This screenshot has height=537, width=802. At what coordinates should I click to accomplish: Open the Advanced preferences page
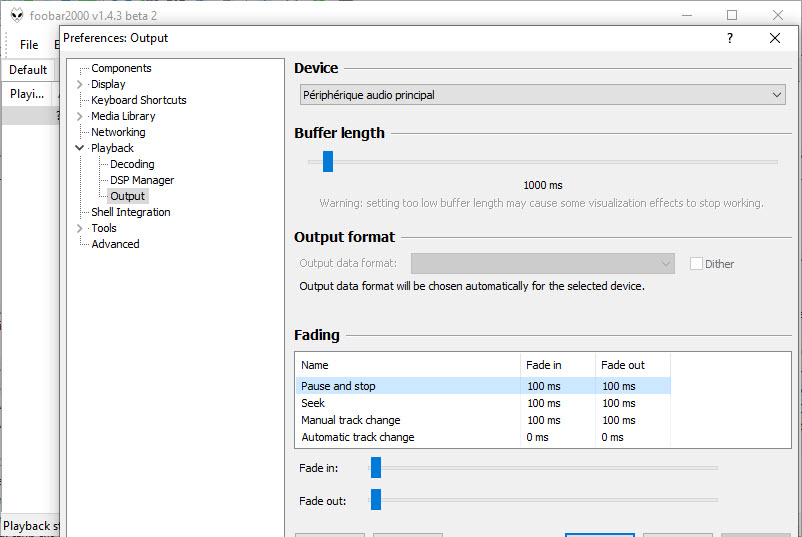[x=115, y=244]
